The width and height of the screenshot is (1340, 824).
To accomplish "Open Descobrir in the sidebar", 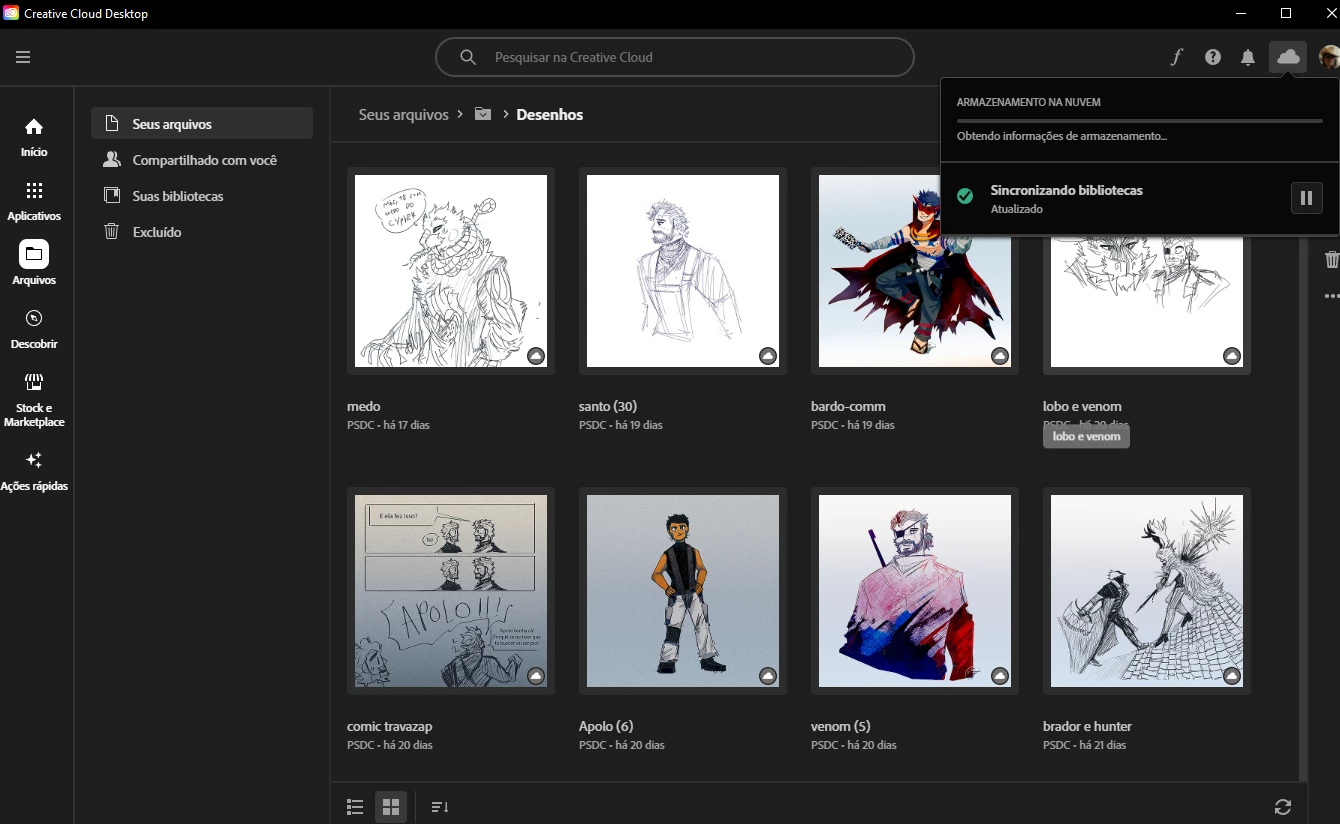I will pyautogui.click(x=34, y=328).
